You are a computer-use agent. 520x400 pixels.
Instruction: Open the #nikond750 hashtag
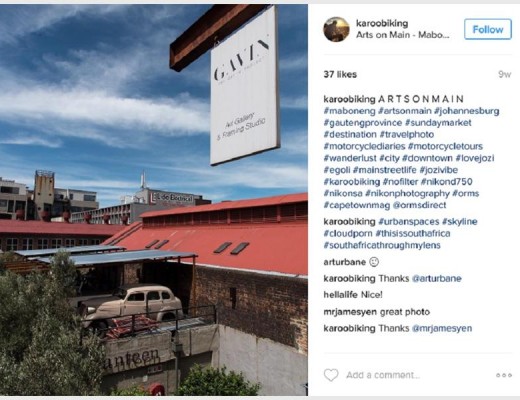(446, 182)
